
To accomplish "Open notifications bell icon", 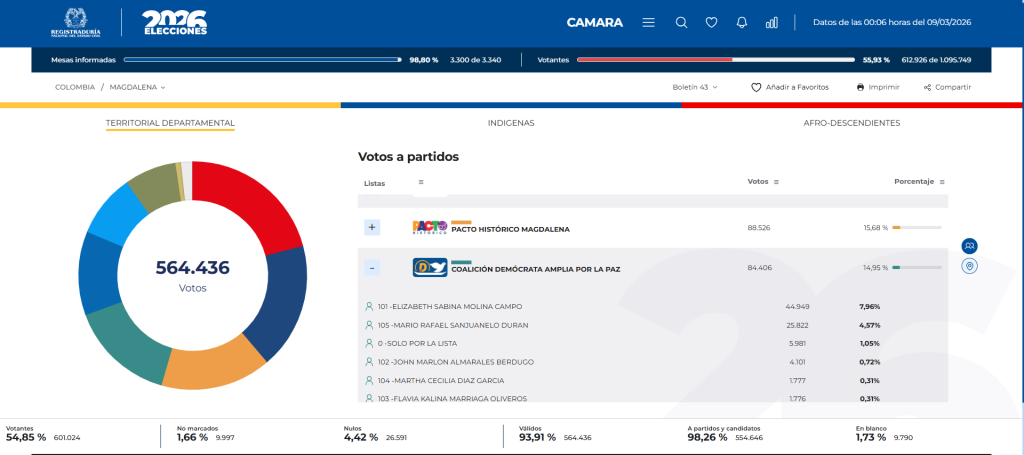I will [x=741, y=22].
